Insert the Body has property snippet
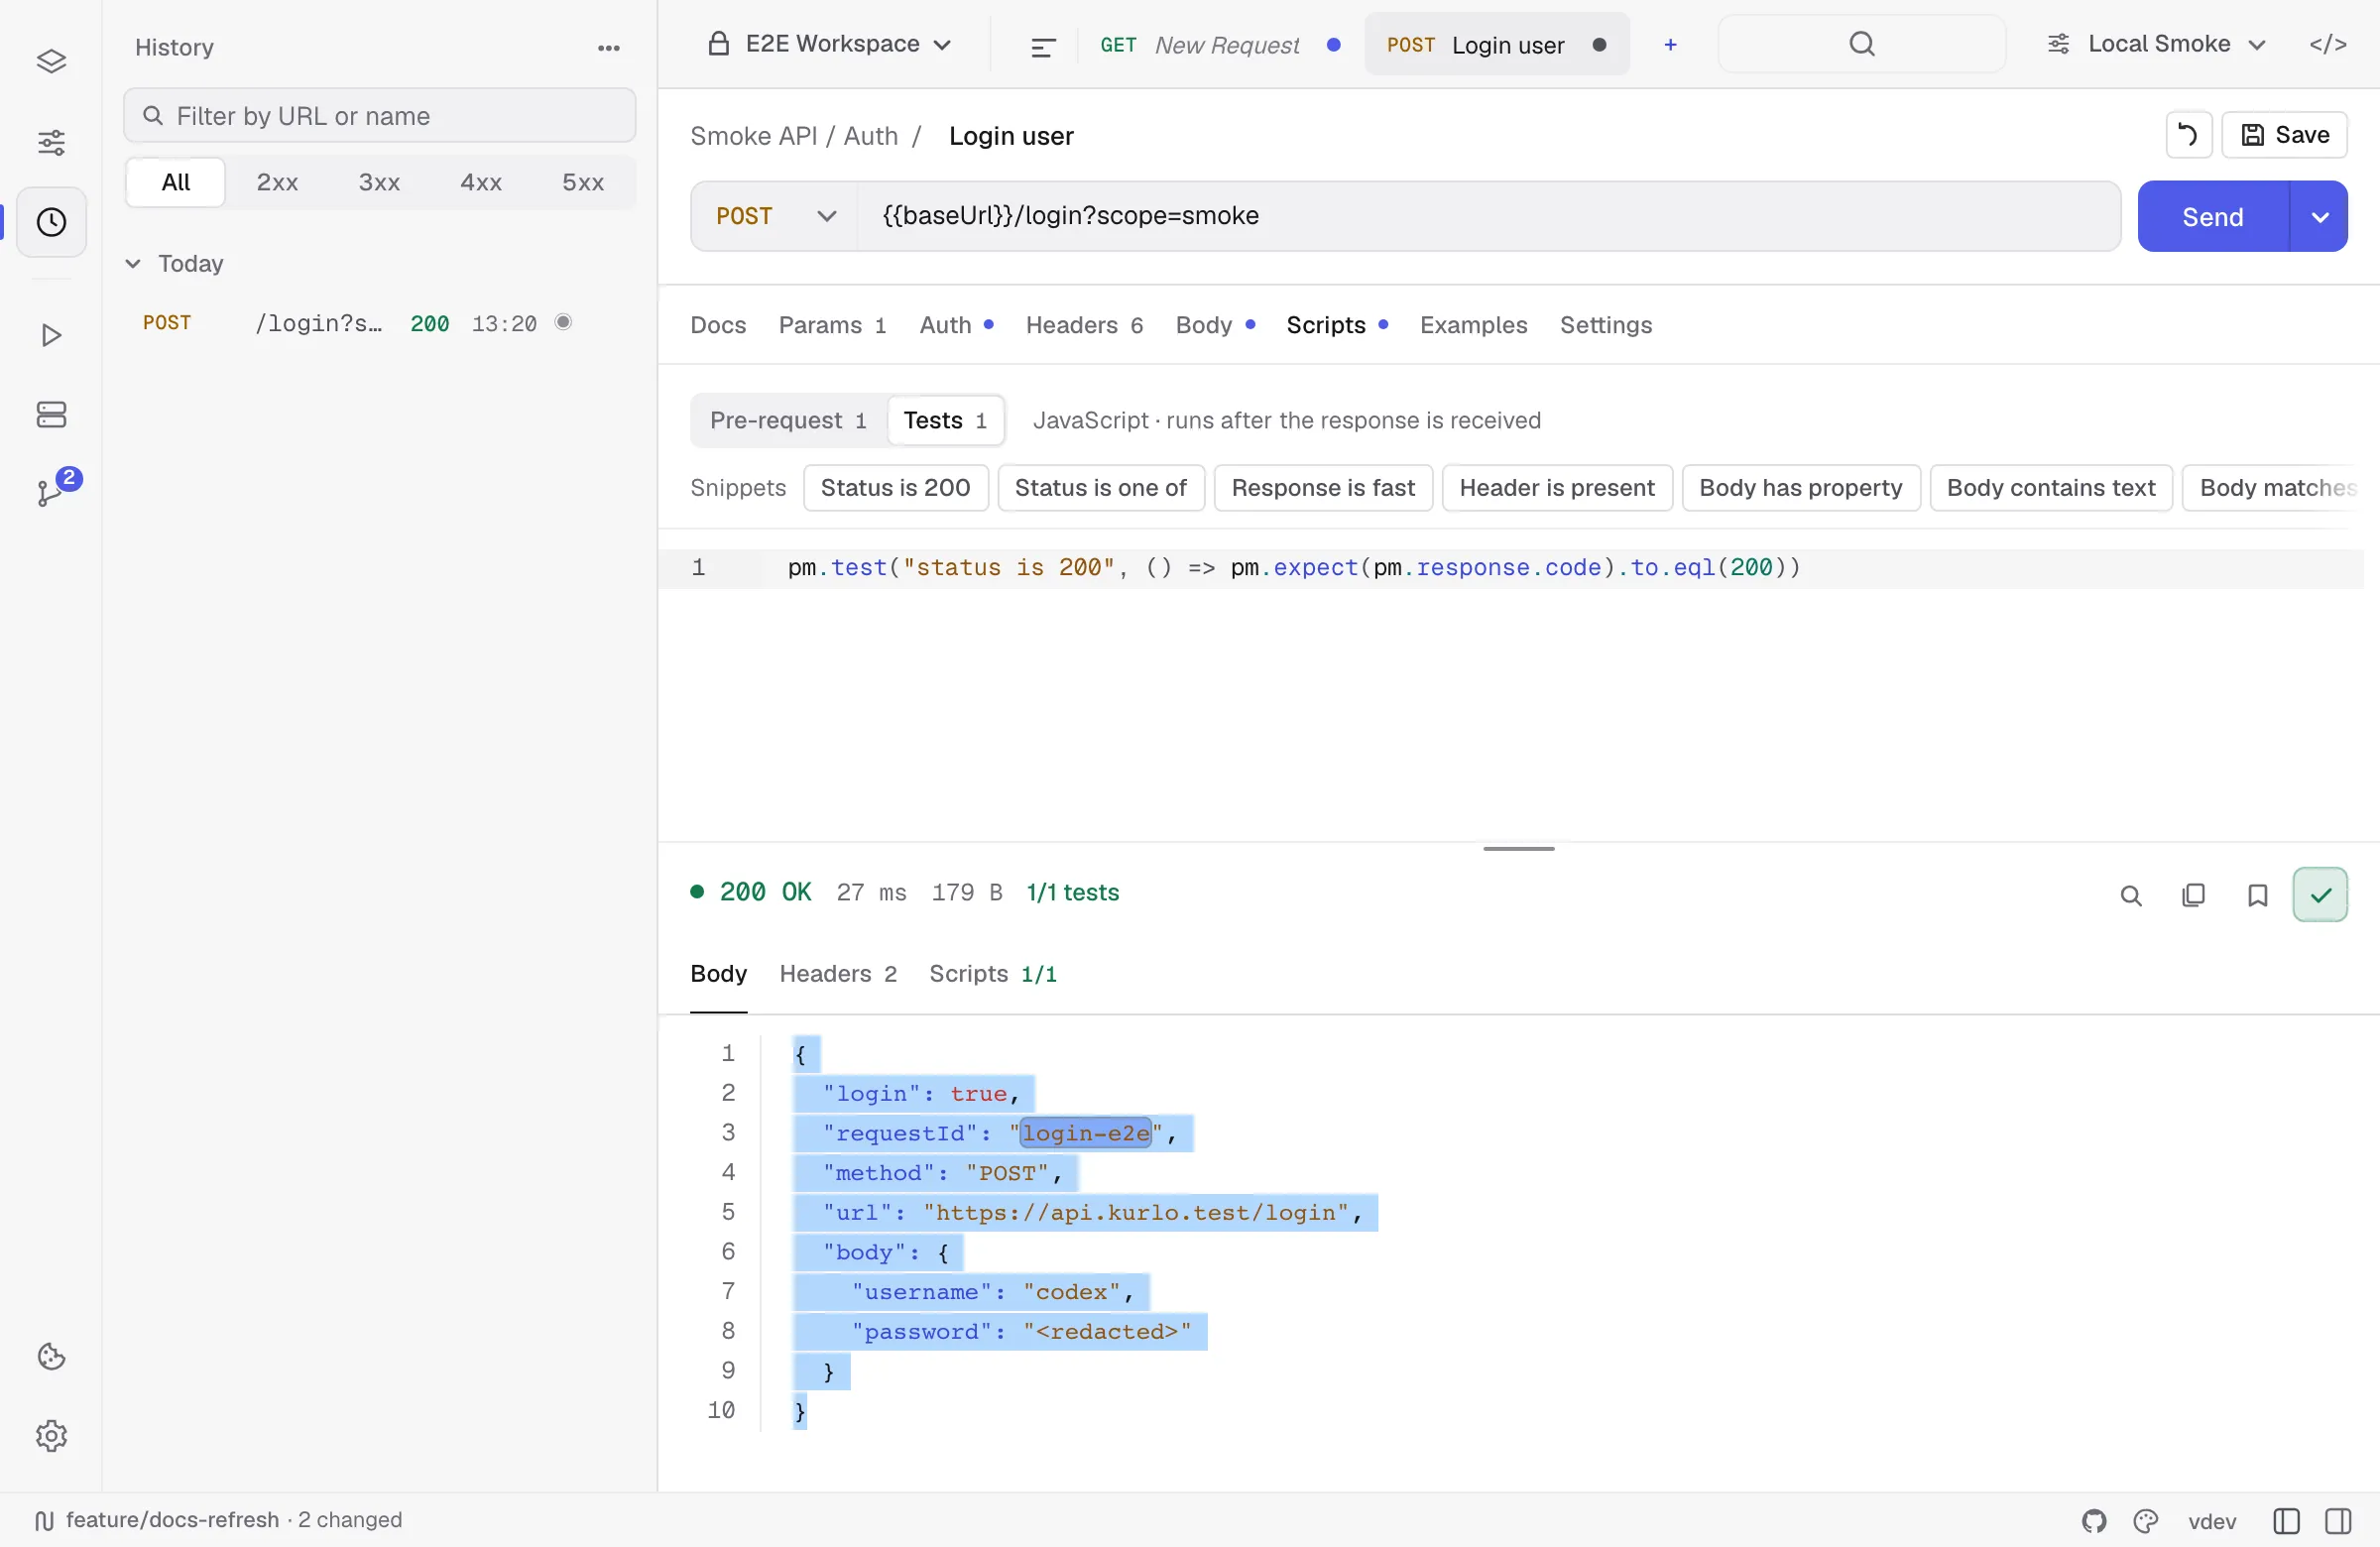This screenshot has width=2380, height=1547. coord(1800,488)
